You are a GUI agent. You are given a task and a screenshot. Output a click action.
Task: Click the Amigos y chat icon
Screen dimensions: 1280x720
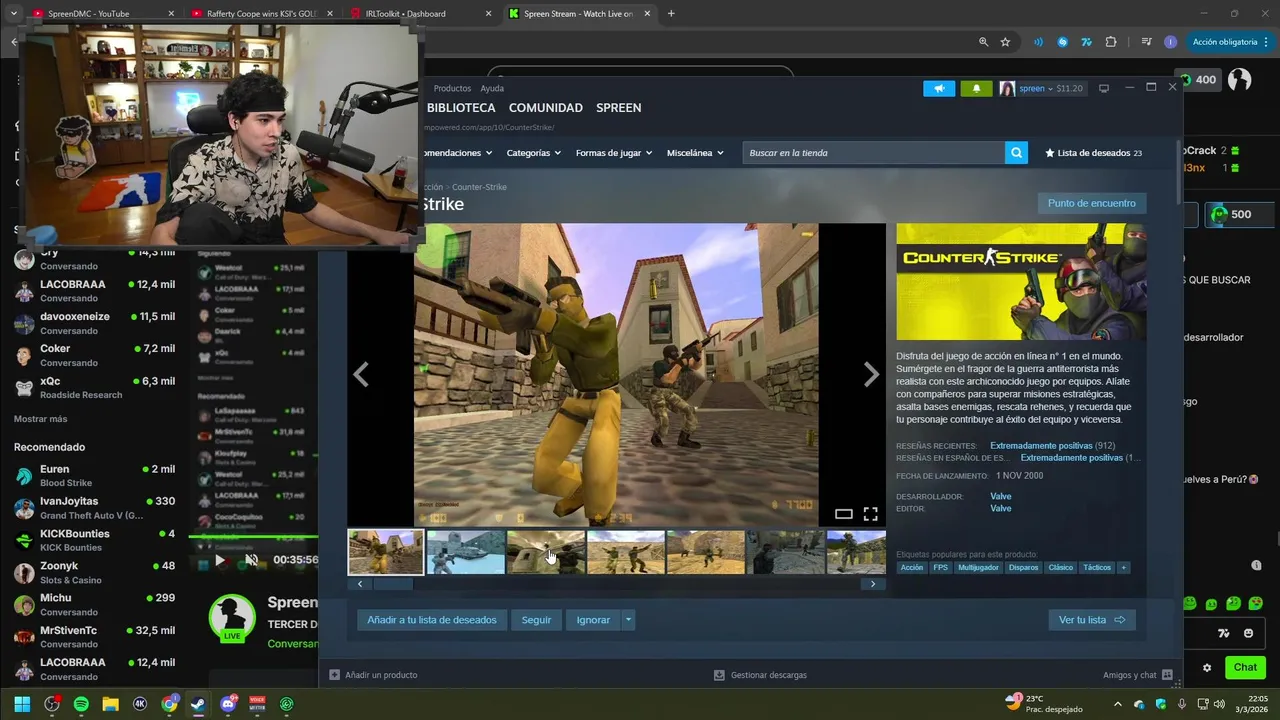[x=1168, y=675]
